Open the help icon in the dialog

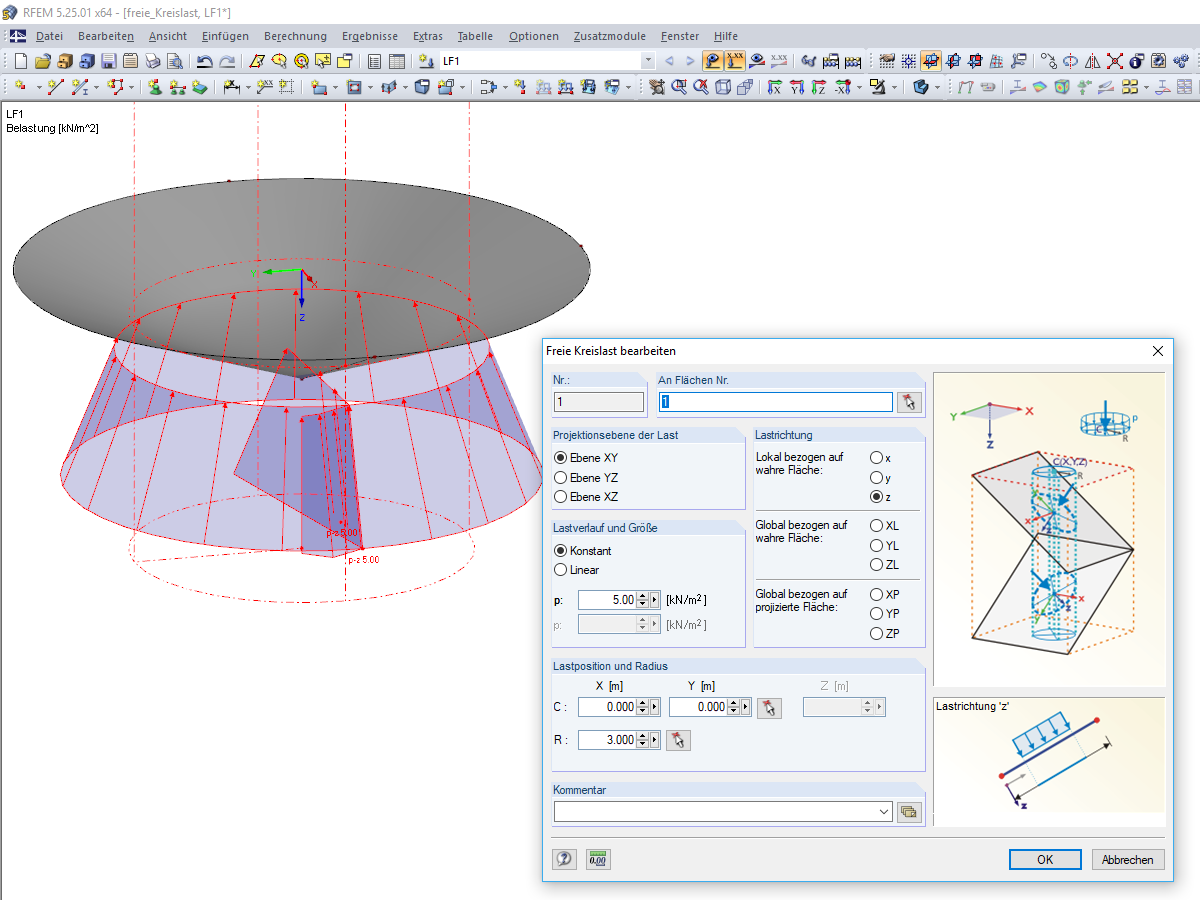(564, 859)
